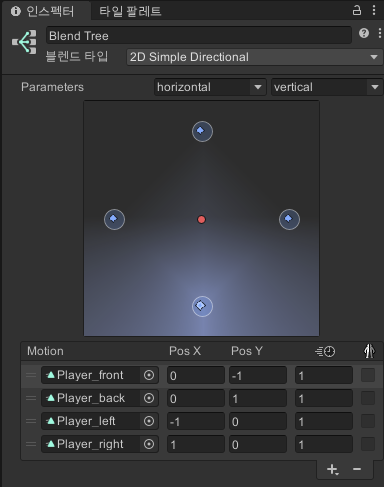Open object picker for Player_front
384x487 pixels.
click(x=149, y=375)
